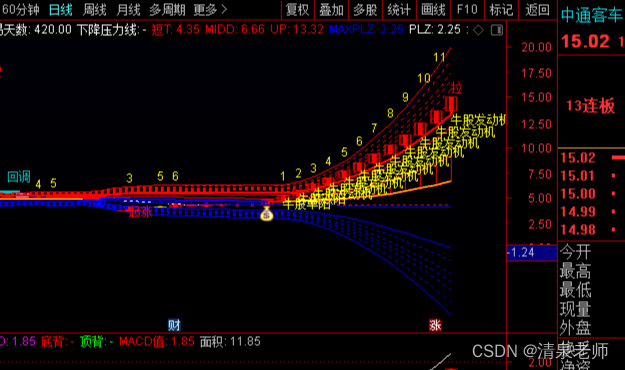
Task: Click the 今开 quote row
Action: click(x=576, y=252)
